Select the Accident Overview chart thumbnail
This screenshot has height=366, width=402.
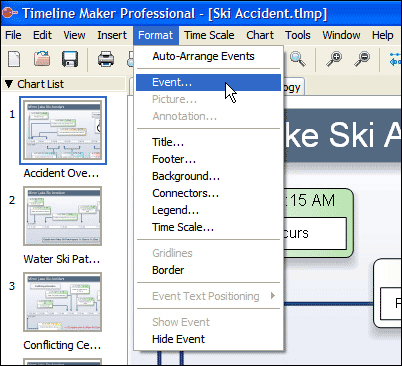pos(63,130)
